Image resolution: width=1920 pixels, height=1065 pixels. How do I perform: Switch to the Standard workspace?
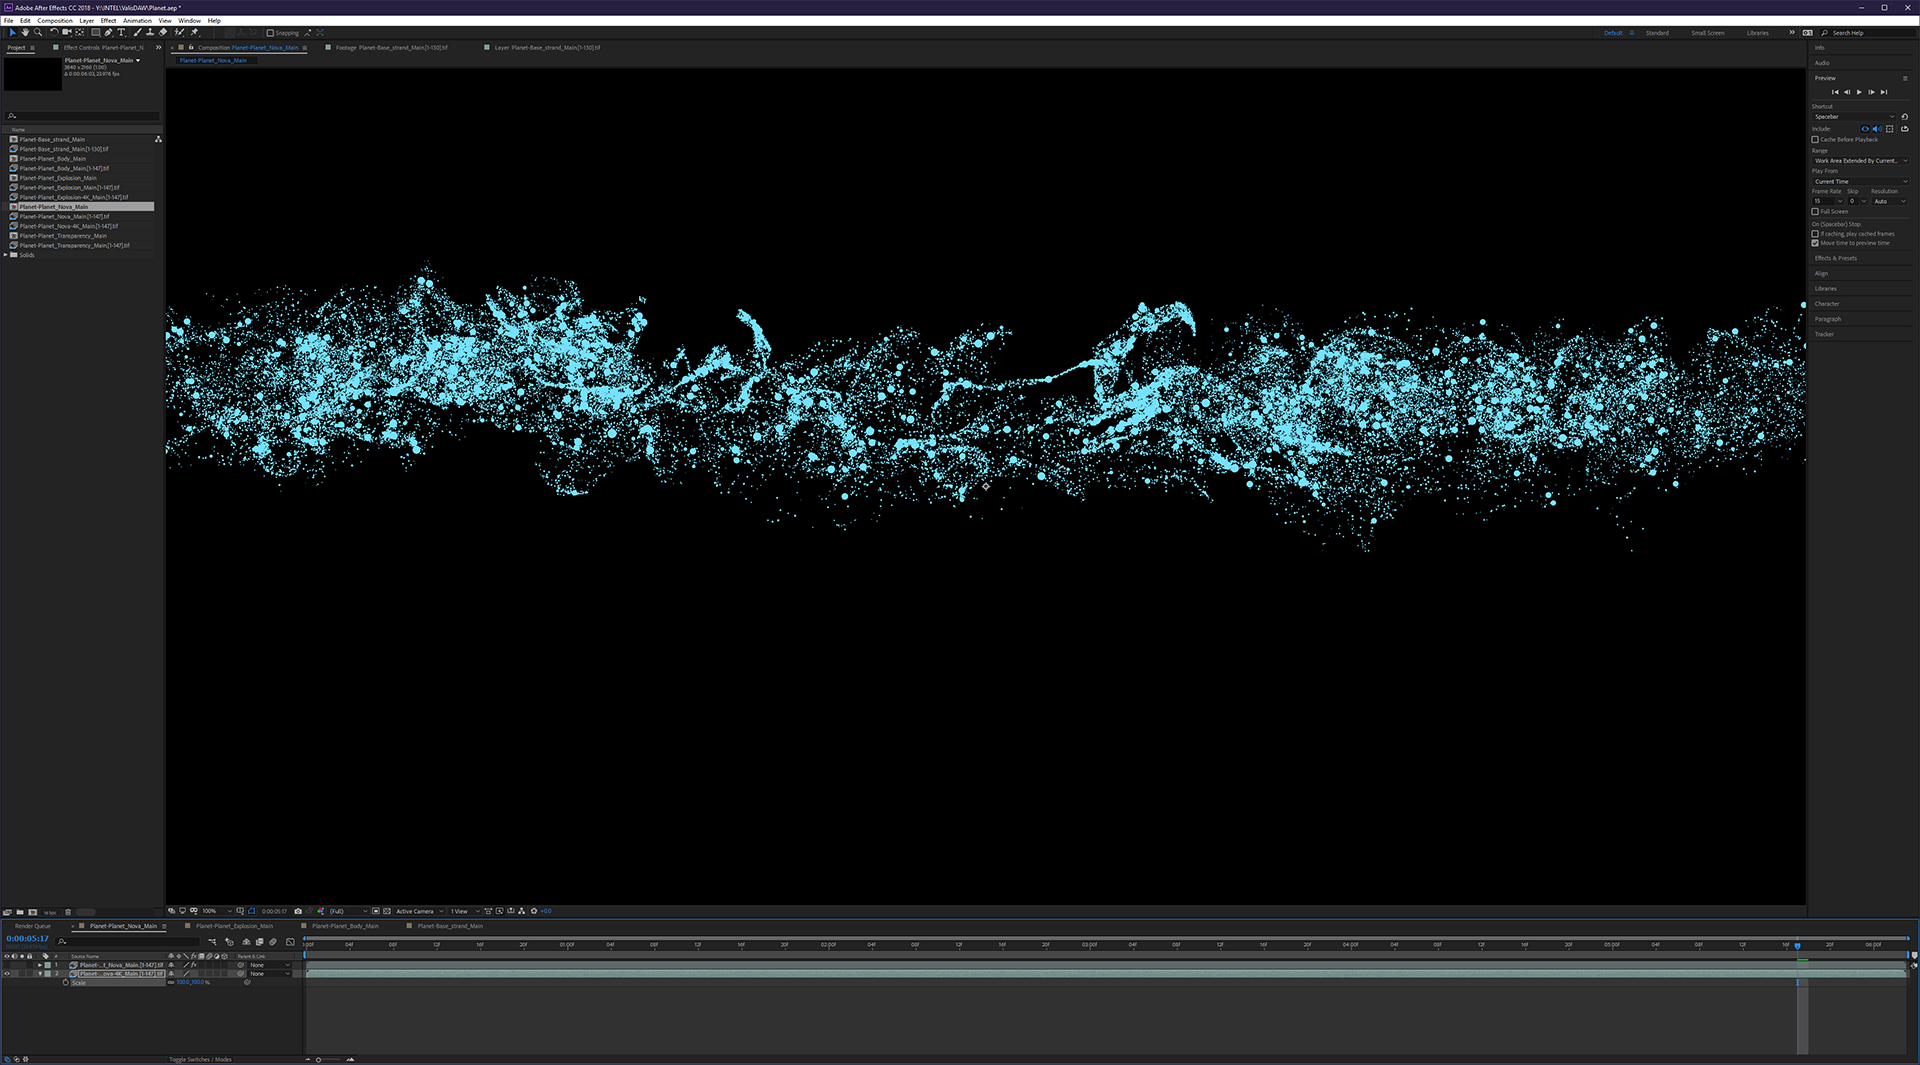1657,33
